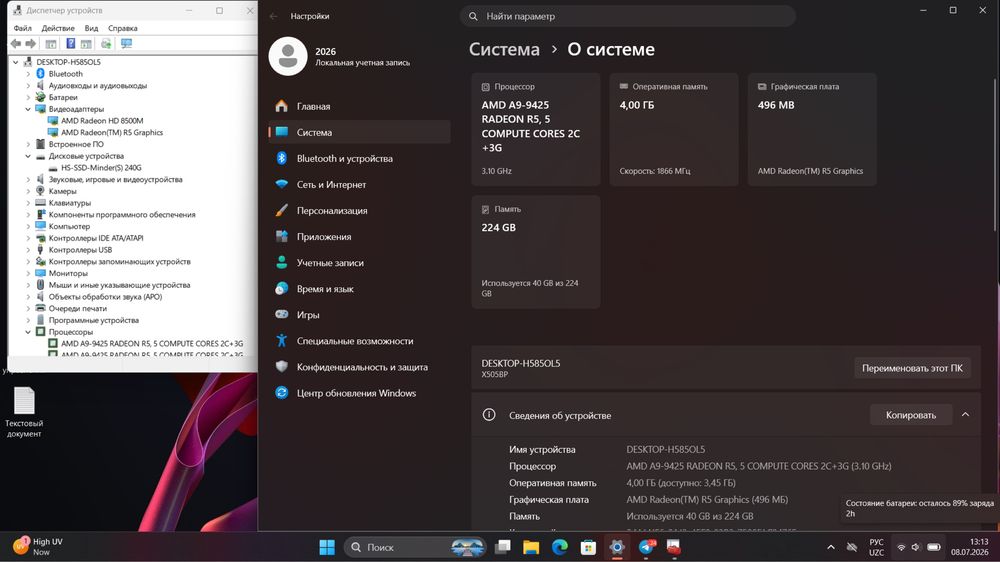Open Сеть и Интернет settings

pos(360,185)
